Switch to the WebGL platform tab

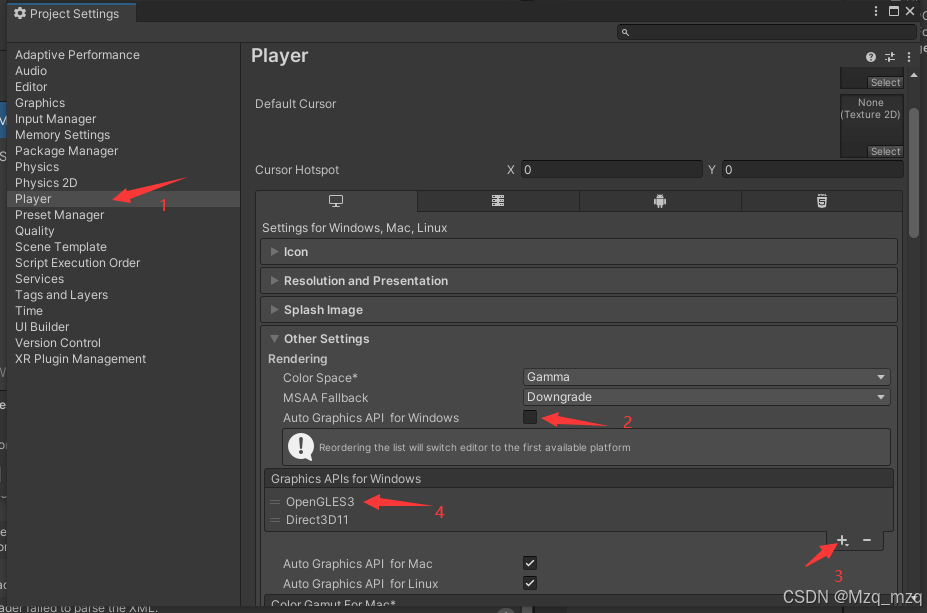tap(822, 201)
